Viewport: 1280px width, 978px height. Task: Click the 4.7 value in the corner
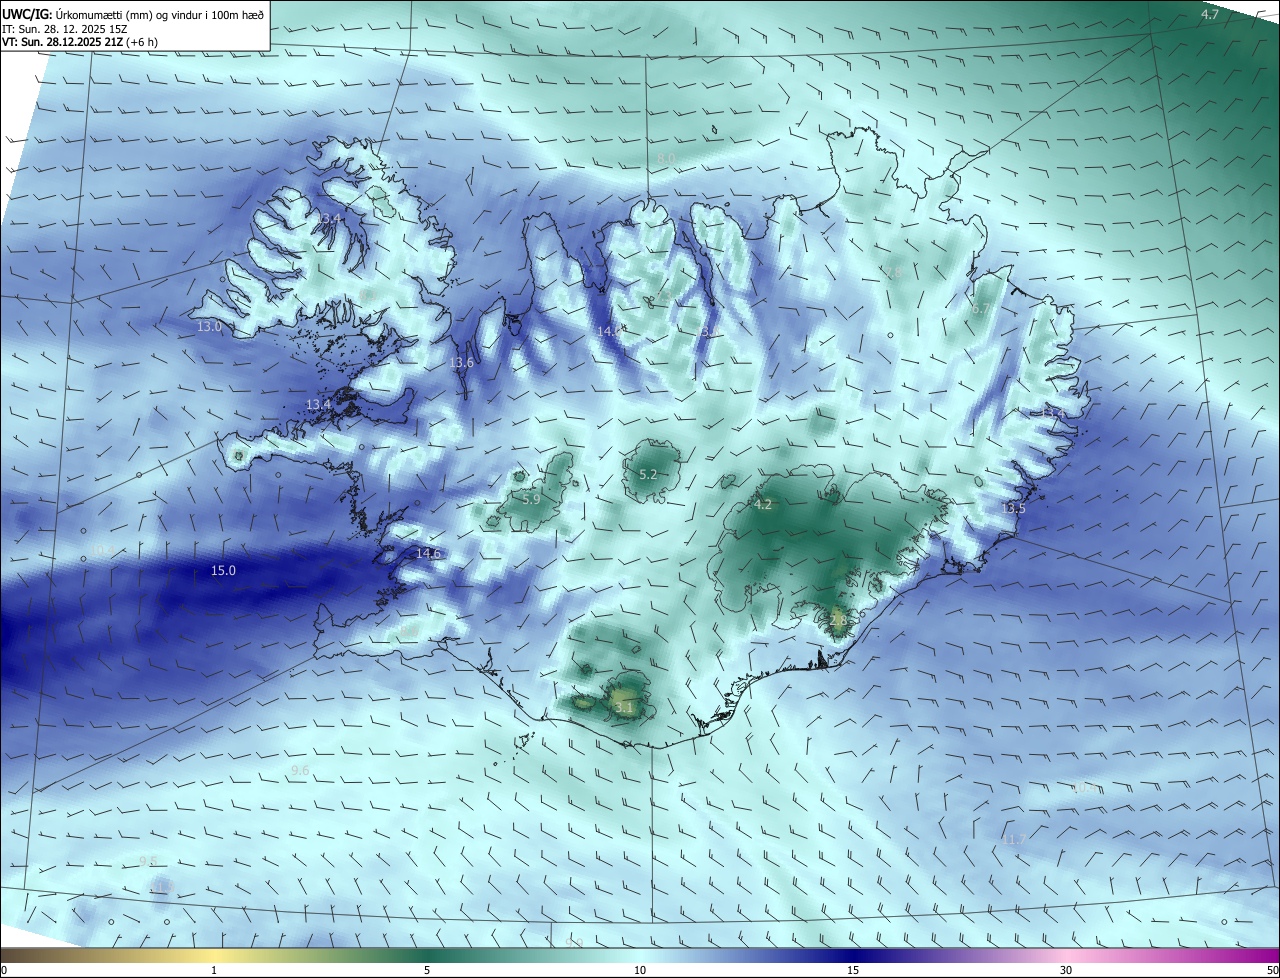(1210, 14)
